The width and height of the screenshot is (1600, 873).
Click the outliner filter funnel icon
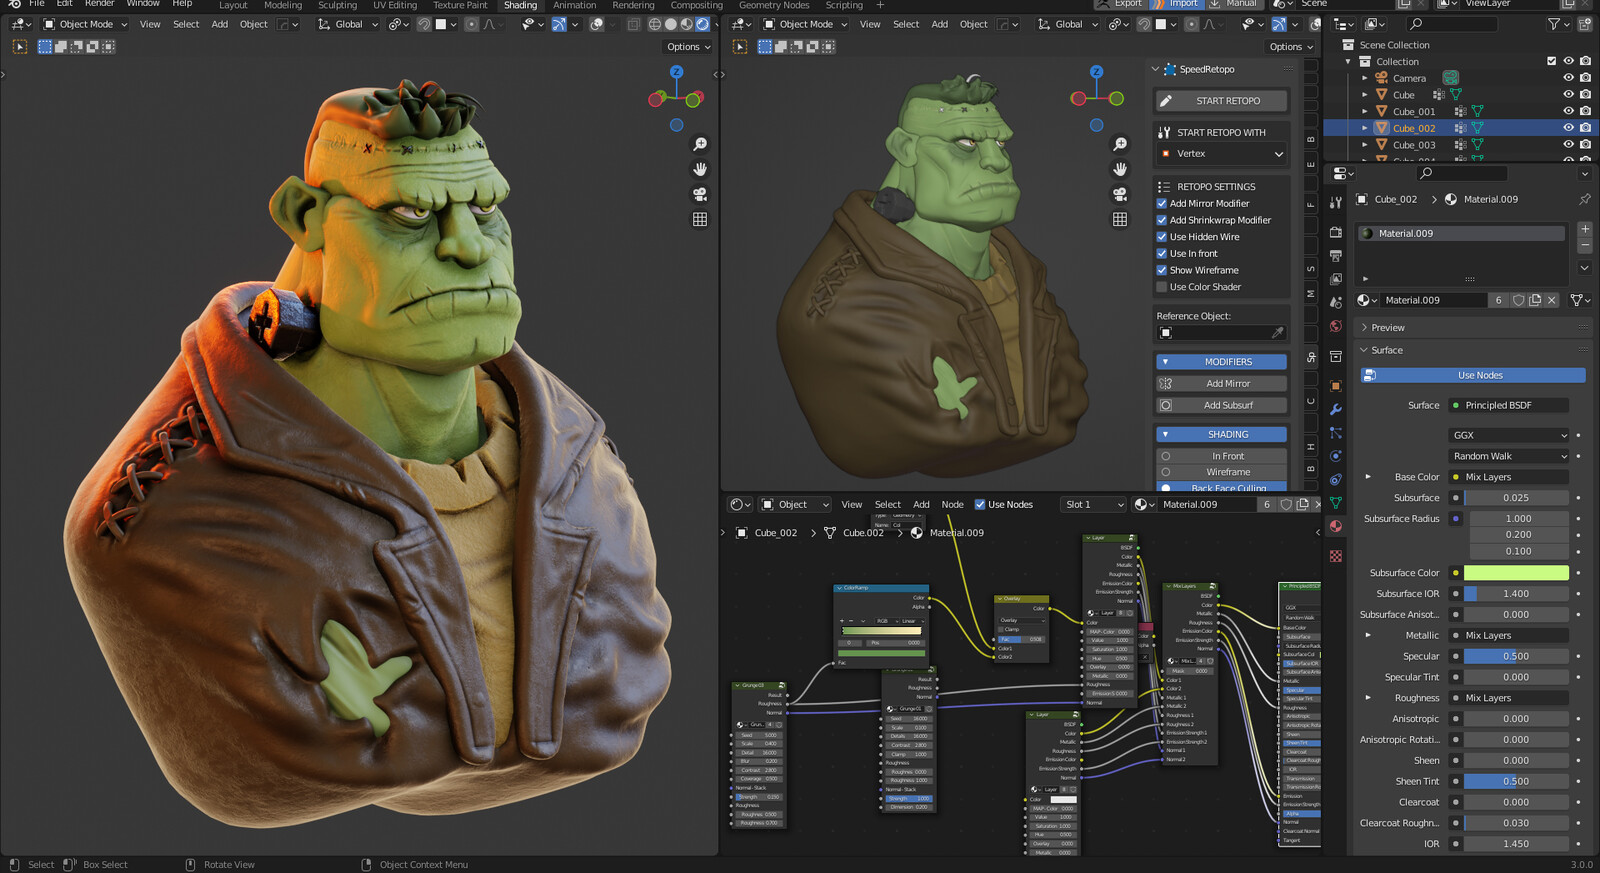tap(1553, 24)
